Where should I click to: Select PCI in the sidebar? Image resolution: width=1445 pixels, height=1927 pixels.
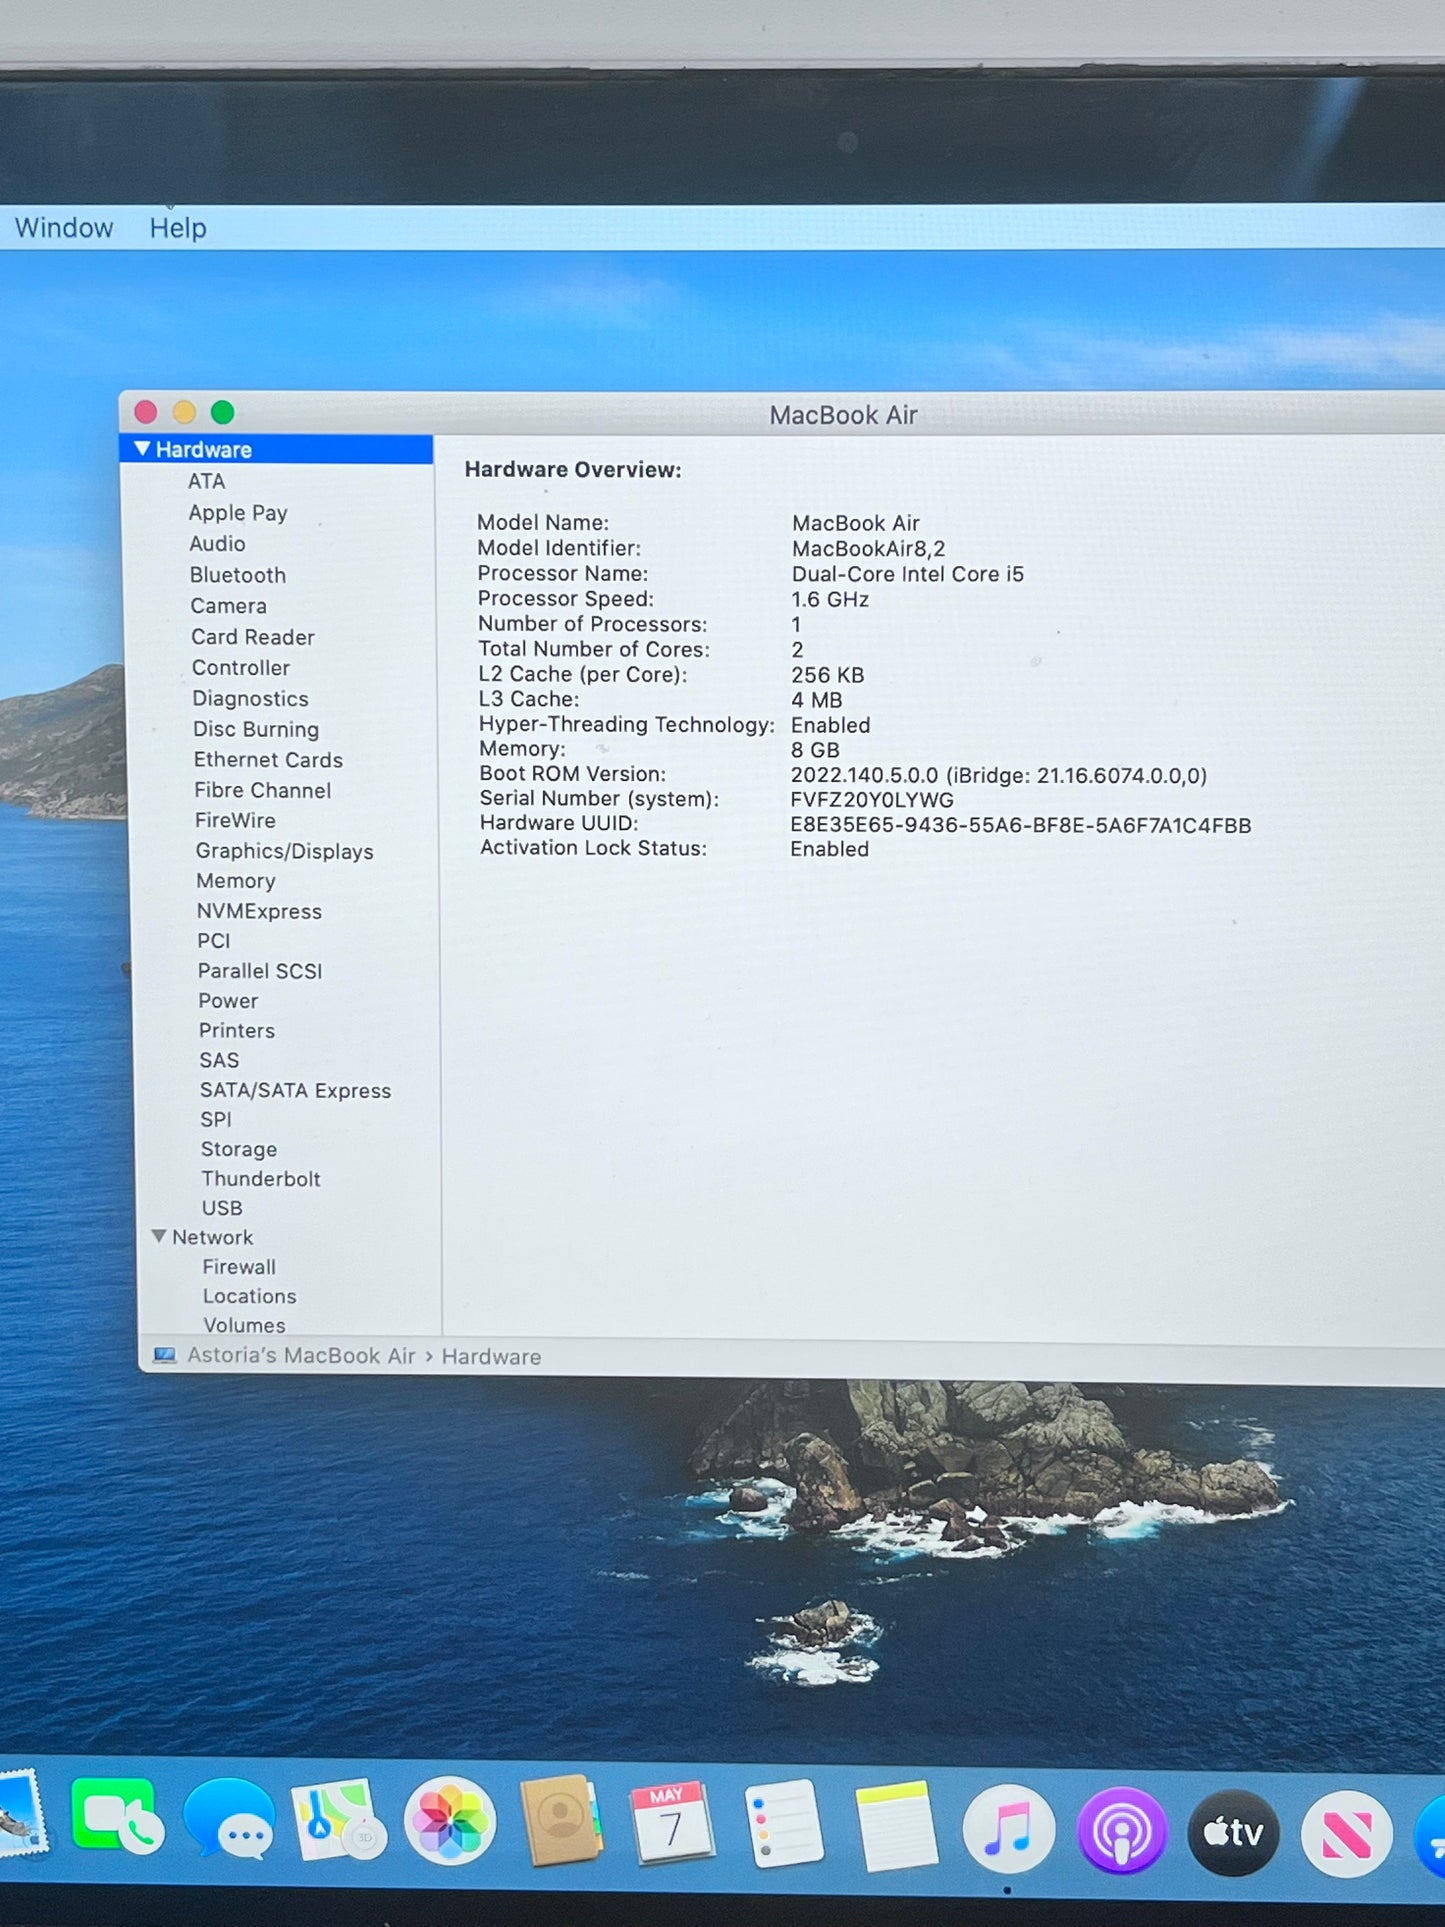[214, 941]
